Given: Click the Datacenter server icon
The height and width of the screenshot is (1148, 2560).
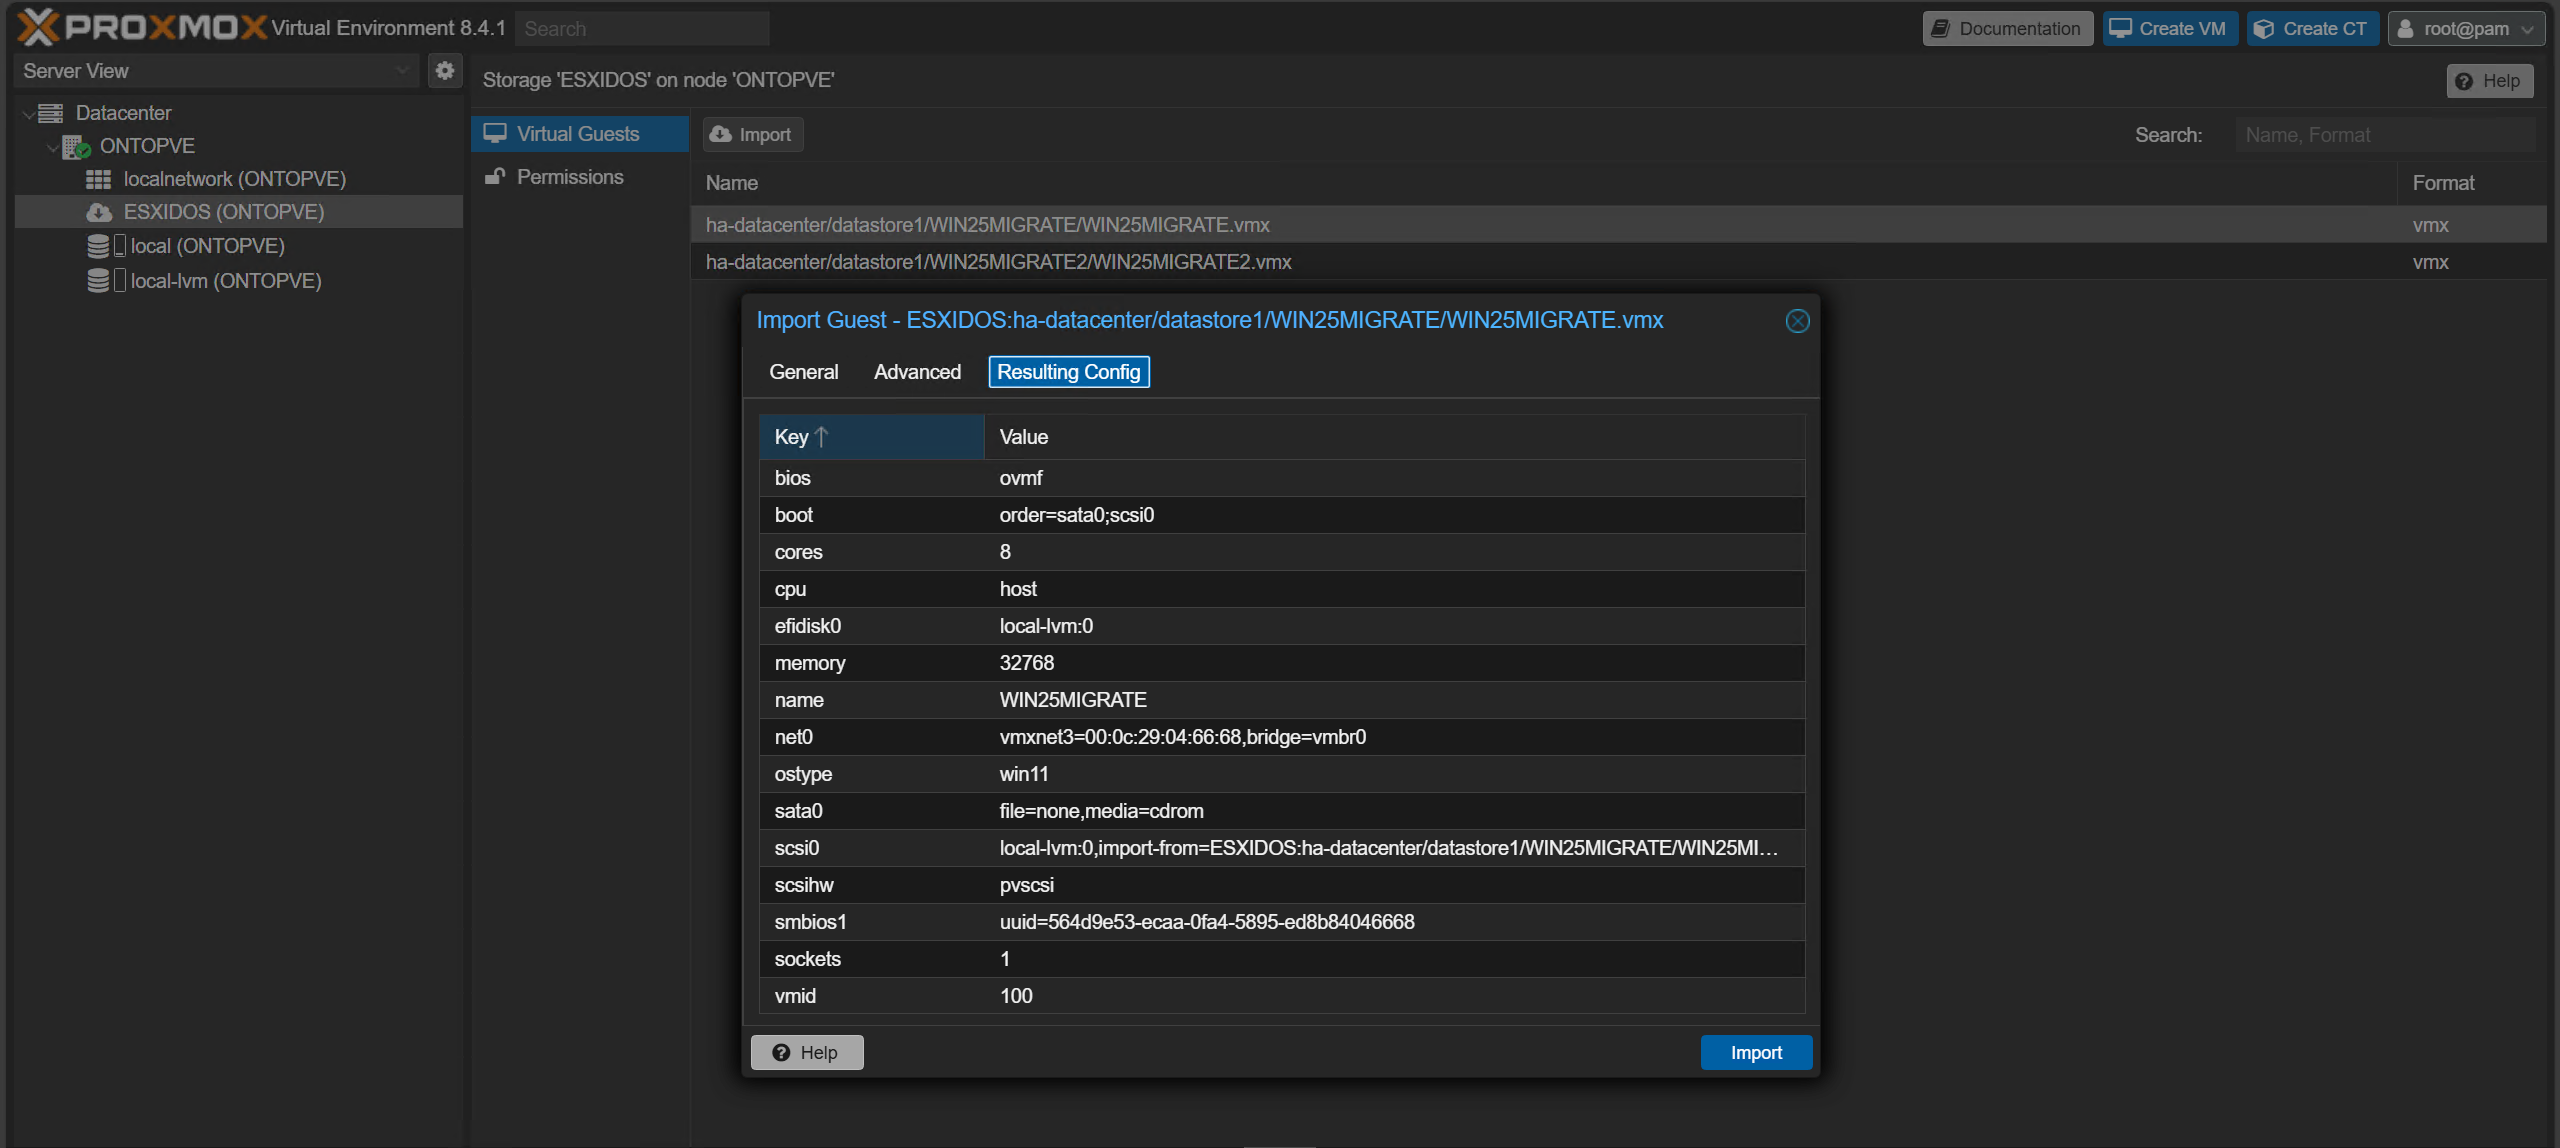Looking at the screenshot, I should pyautogui.click(x=51, y=113).
